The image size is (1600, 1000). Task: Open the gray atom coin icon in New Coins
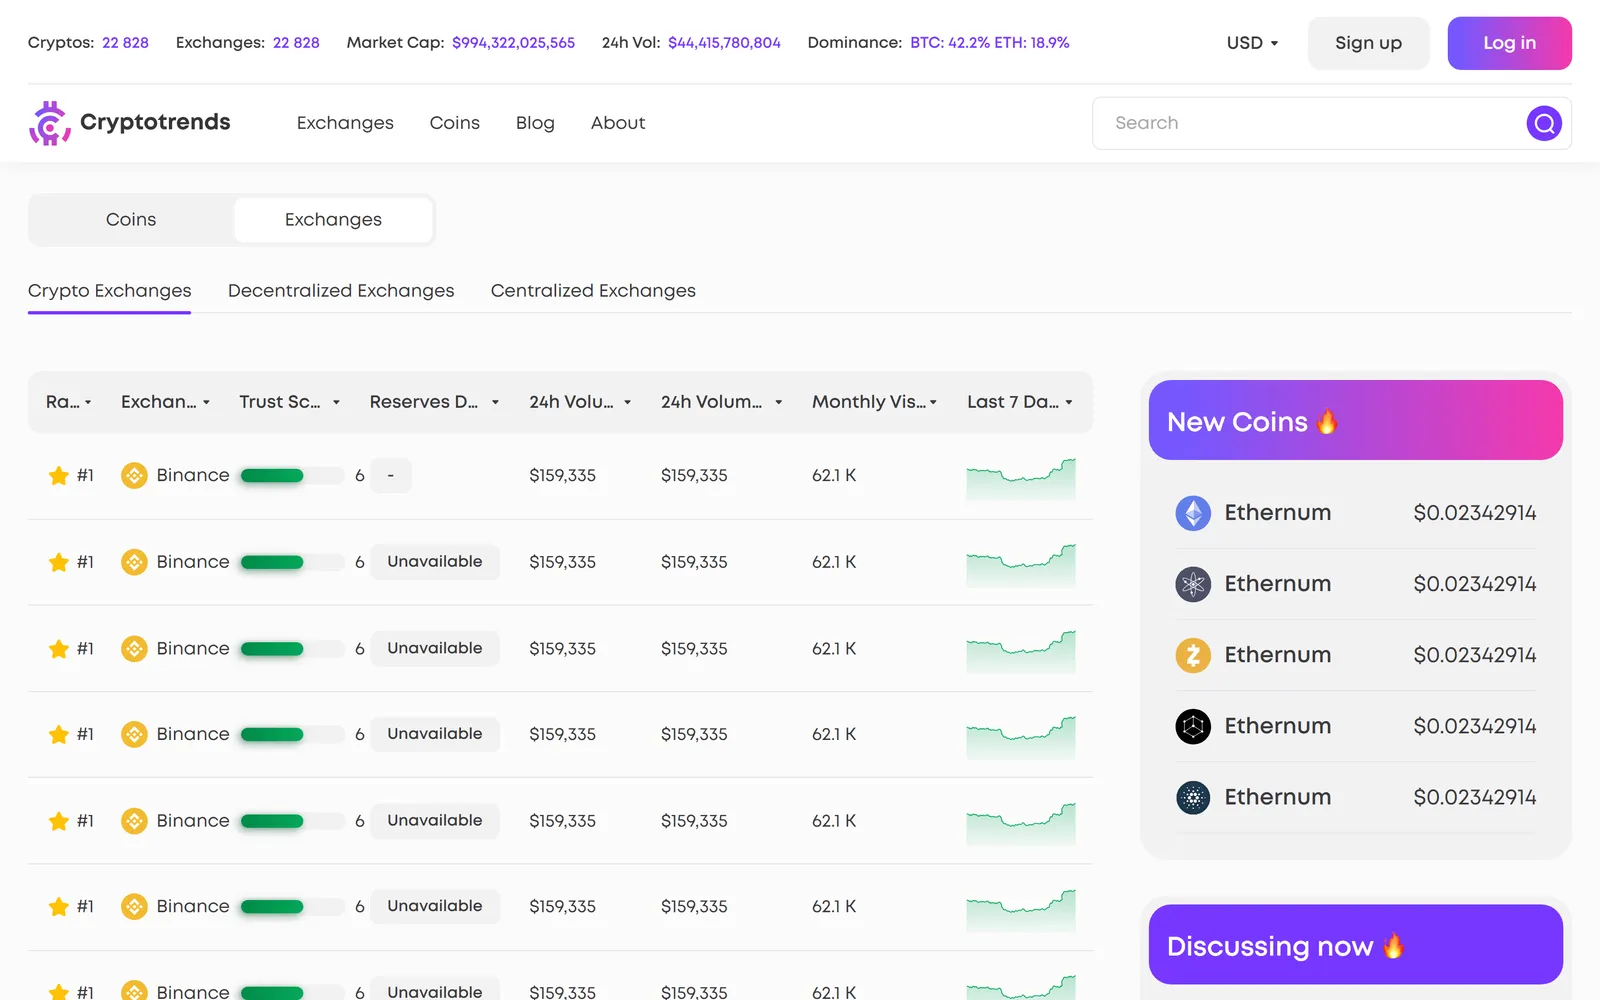(1193, 584)
